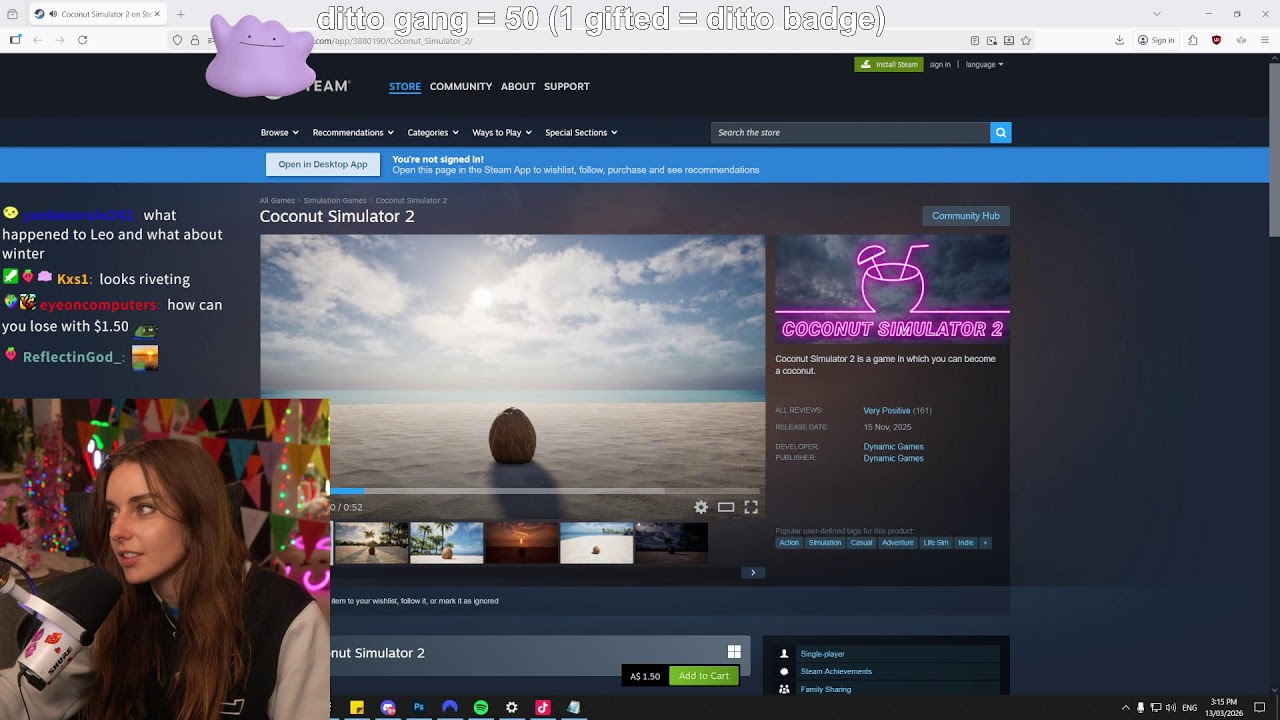The width and height of the screenshot is (1280, 720).
Task: Go to the STORE tab
Action: (405, 86)
